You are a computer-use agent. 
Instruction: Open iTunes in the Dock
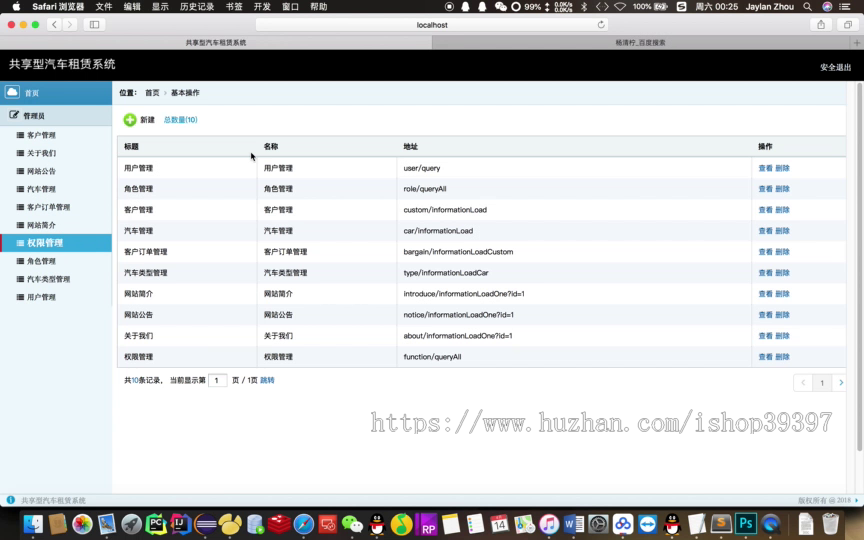[549, 524]
